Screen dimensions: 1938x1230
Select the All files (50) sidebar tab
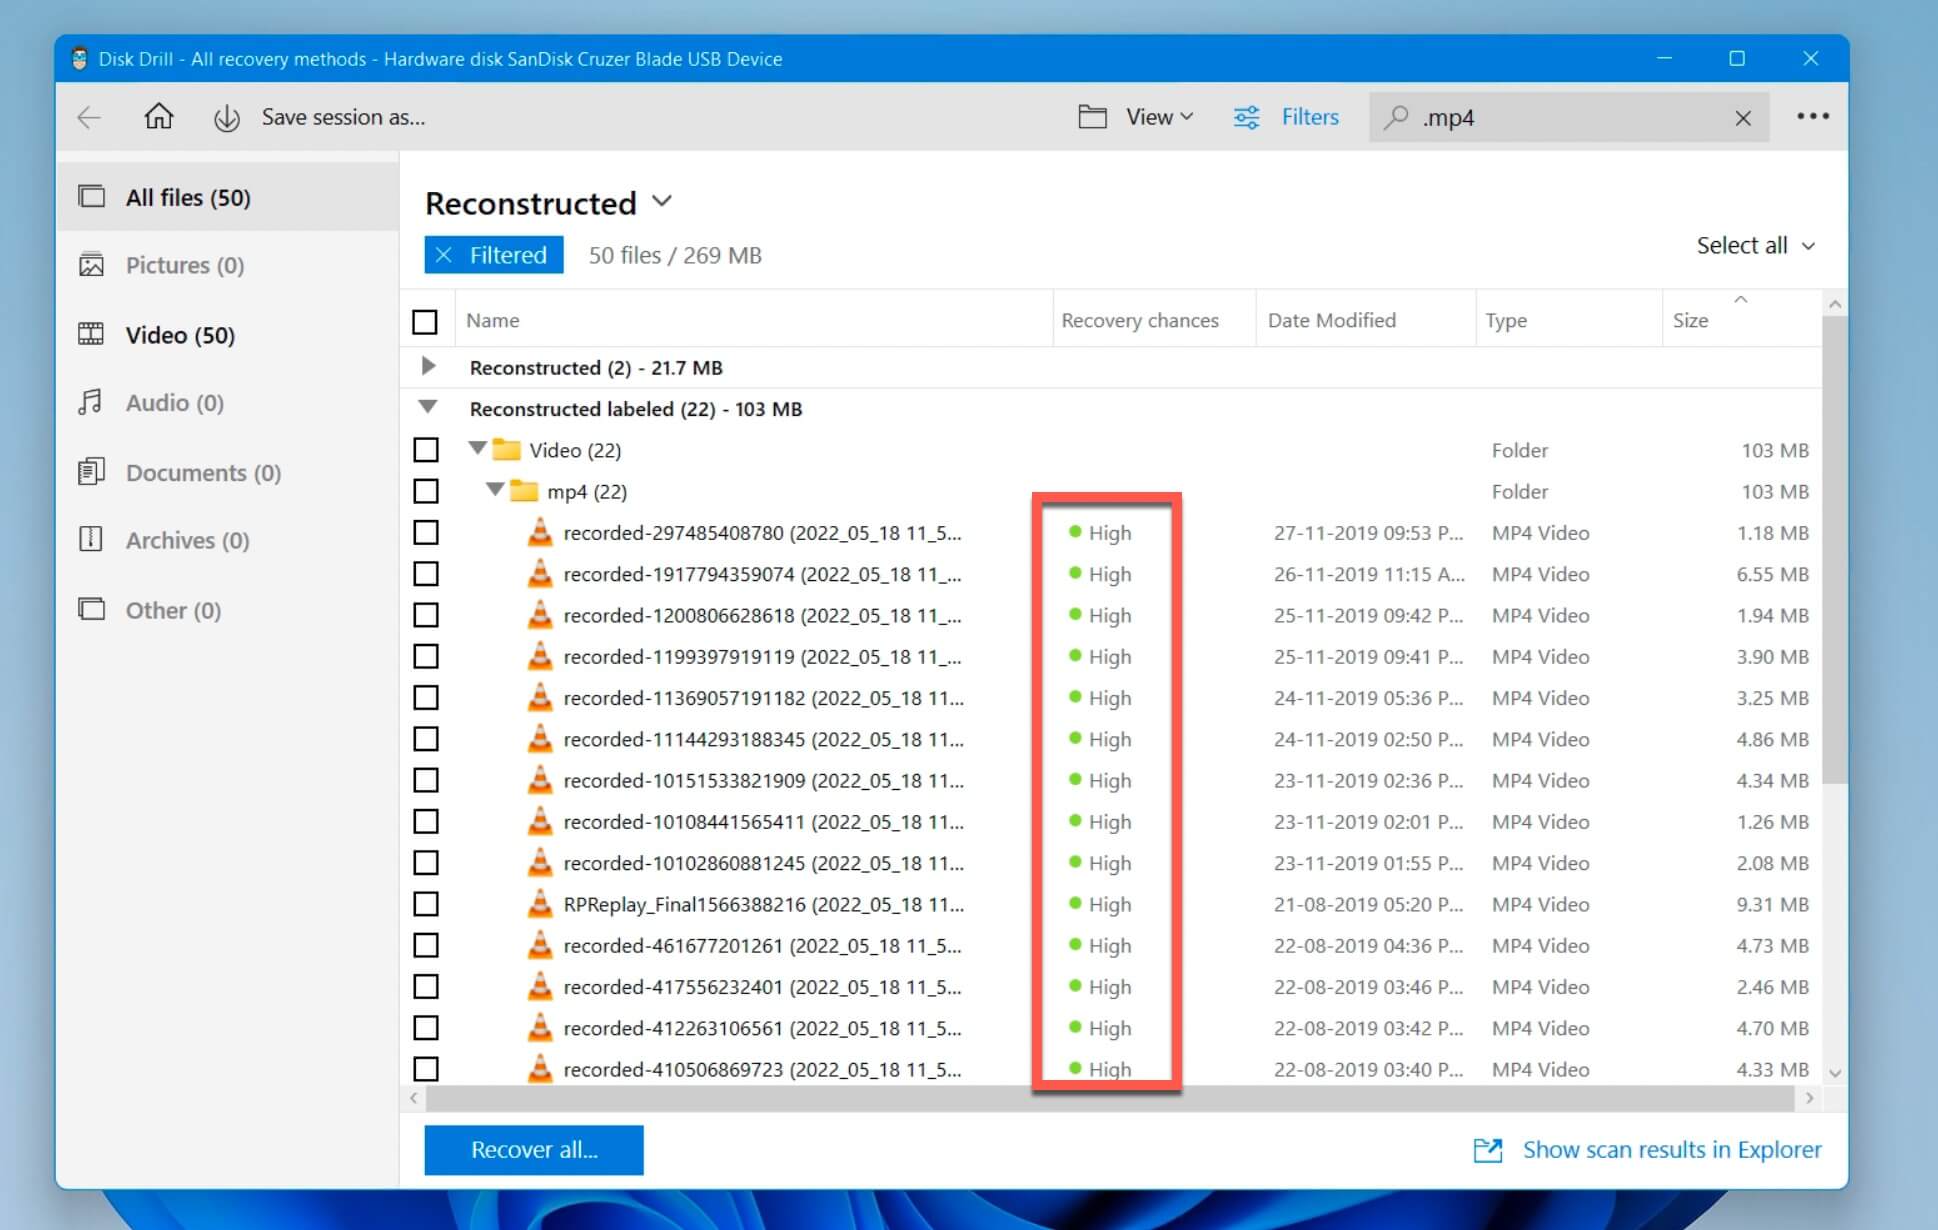click(x=189, y=196)
